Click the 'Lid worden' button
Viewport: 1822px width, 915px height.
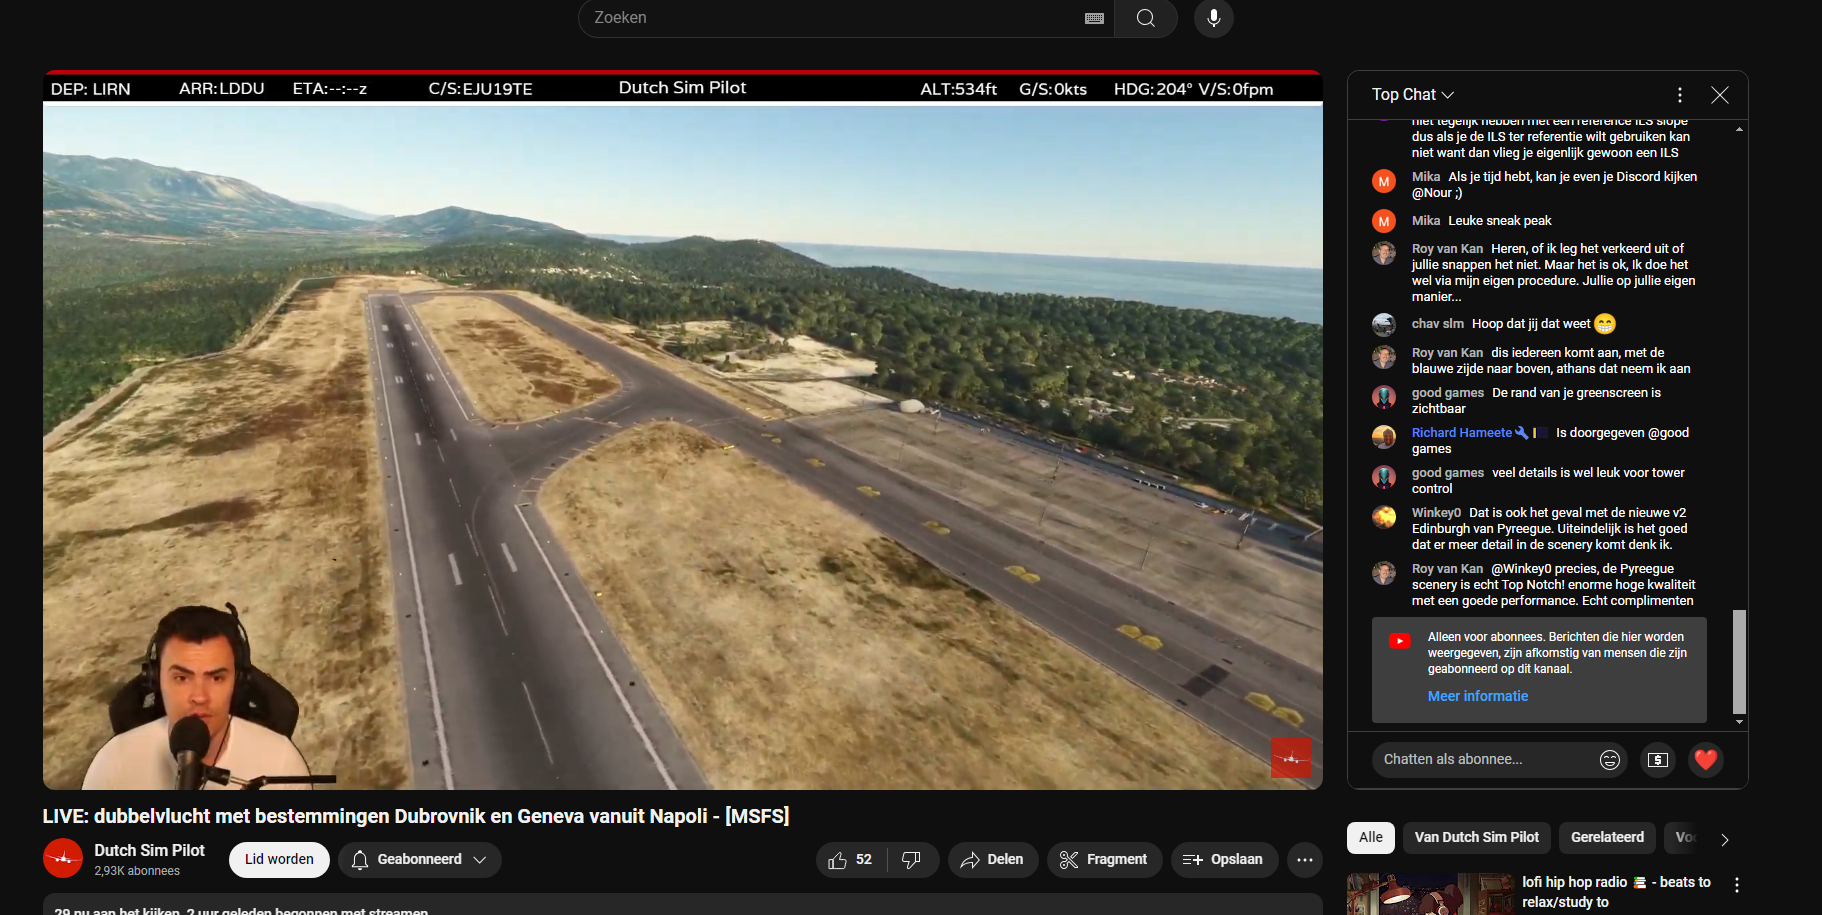click(x=279, y=860)
